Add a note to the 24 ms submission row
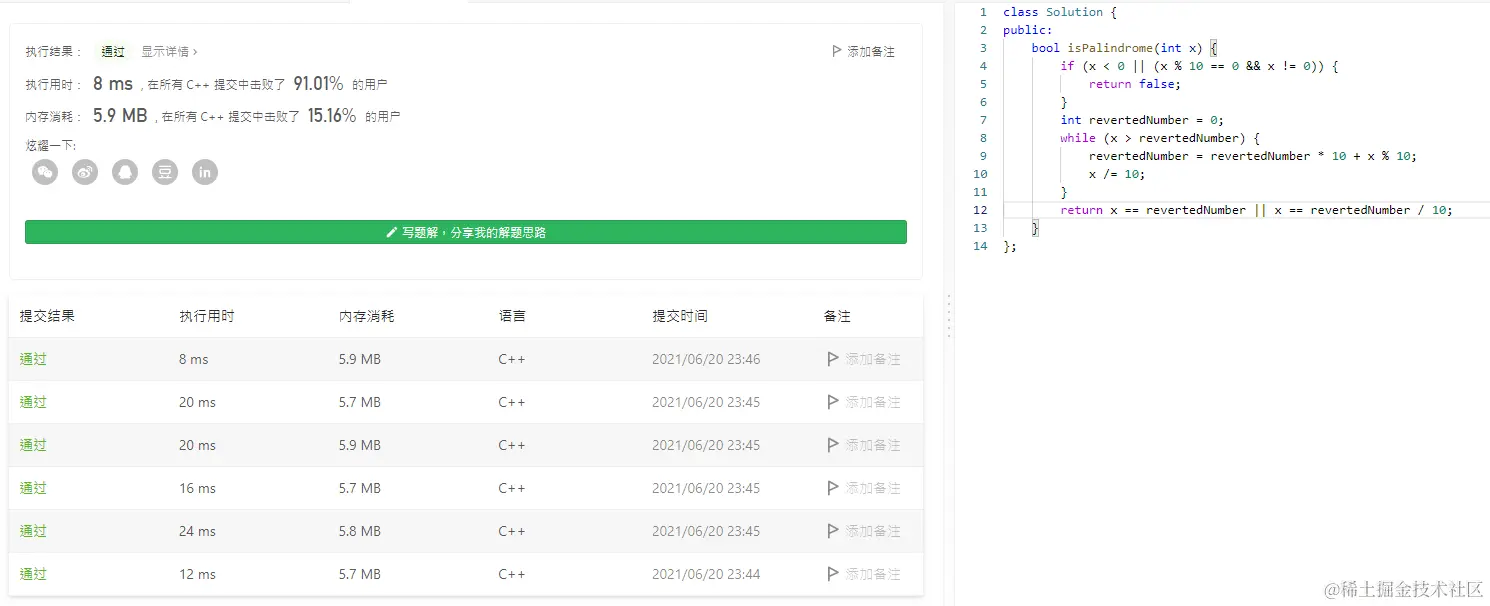1490x606 pixels. click(863, 531)
